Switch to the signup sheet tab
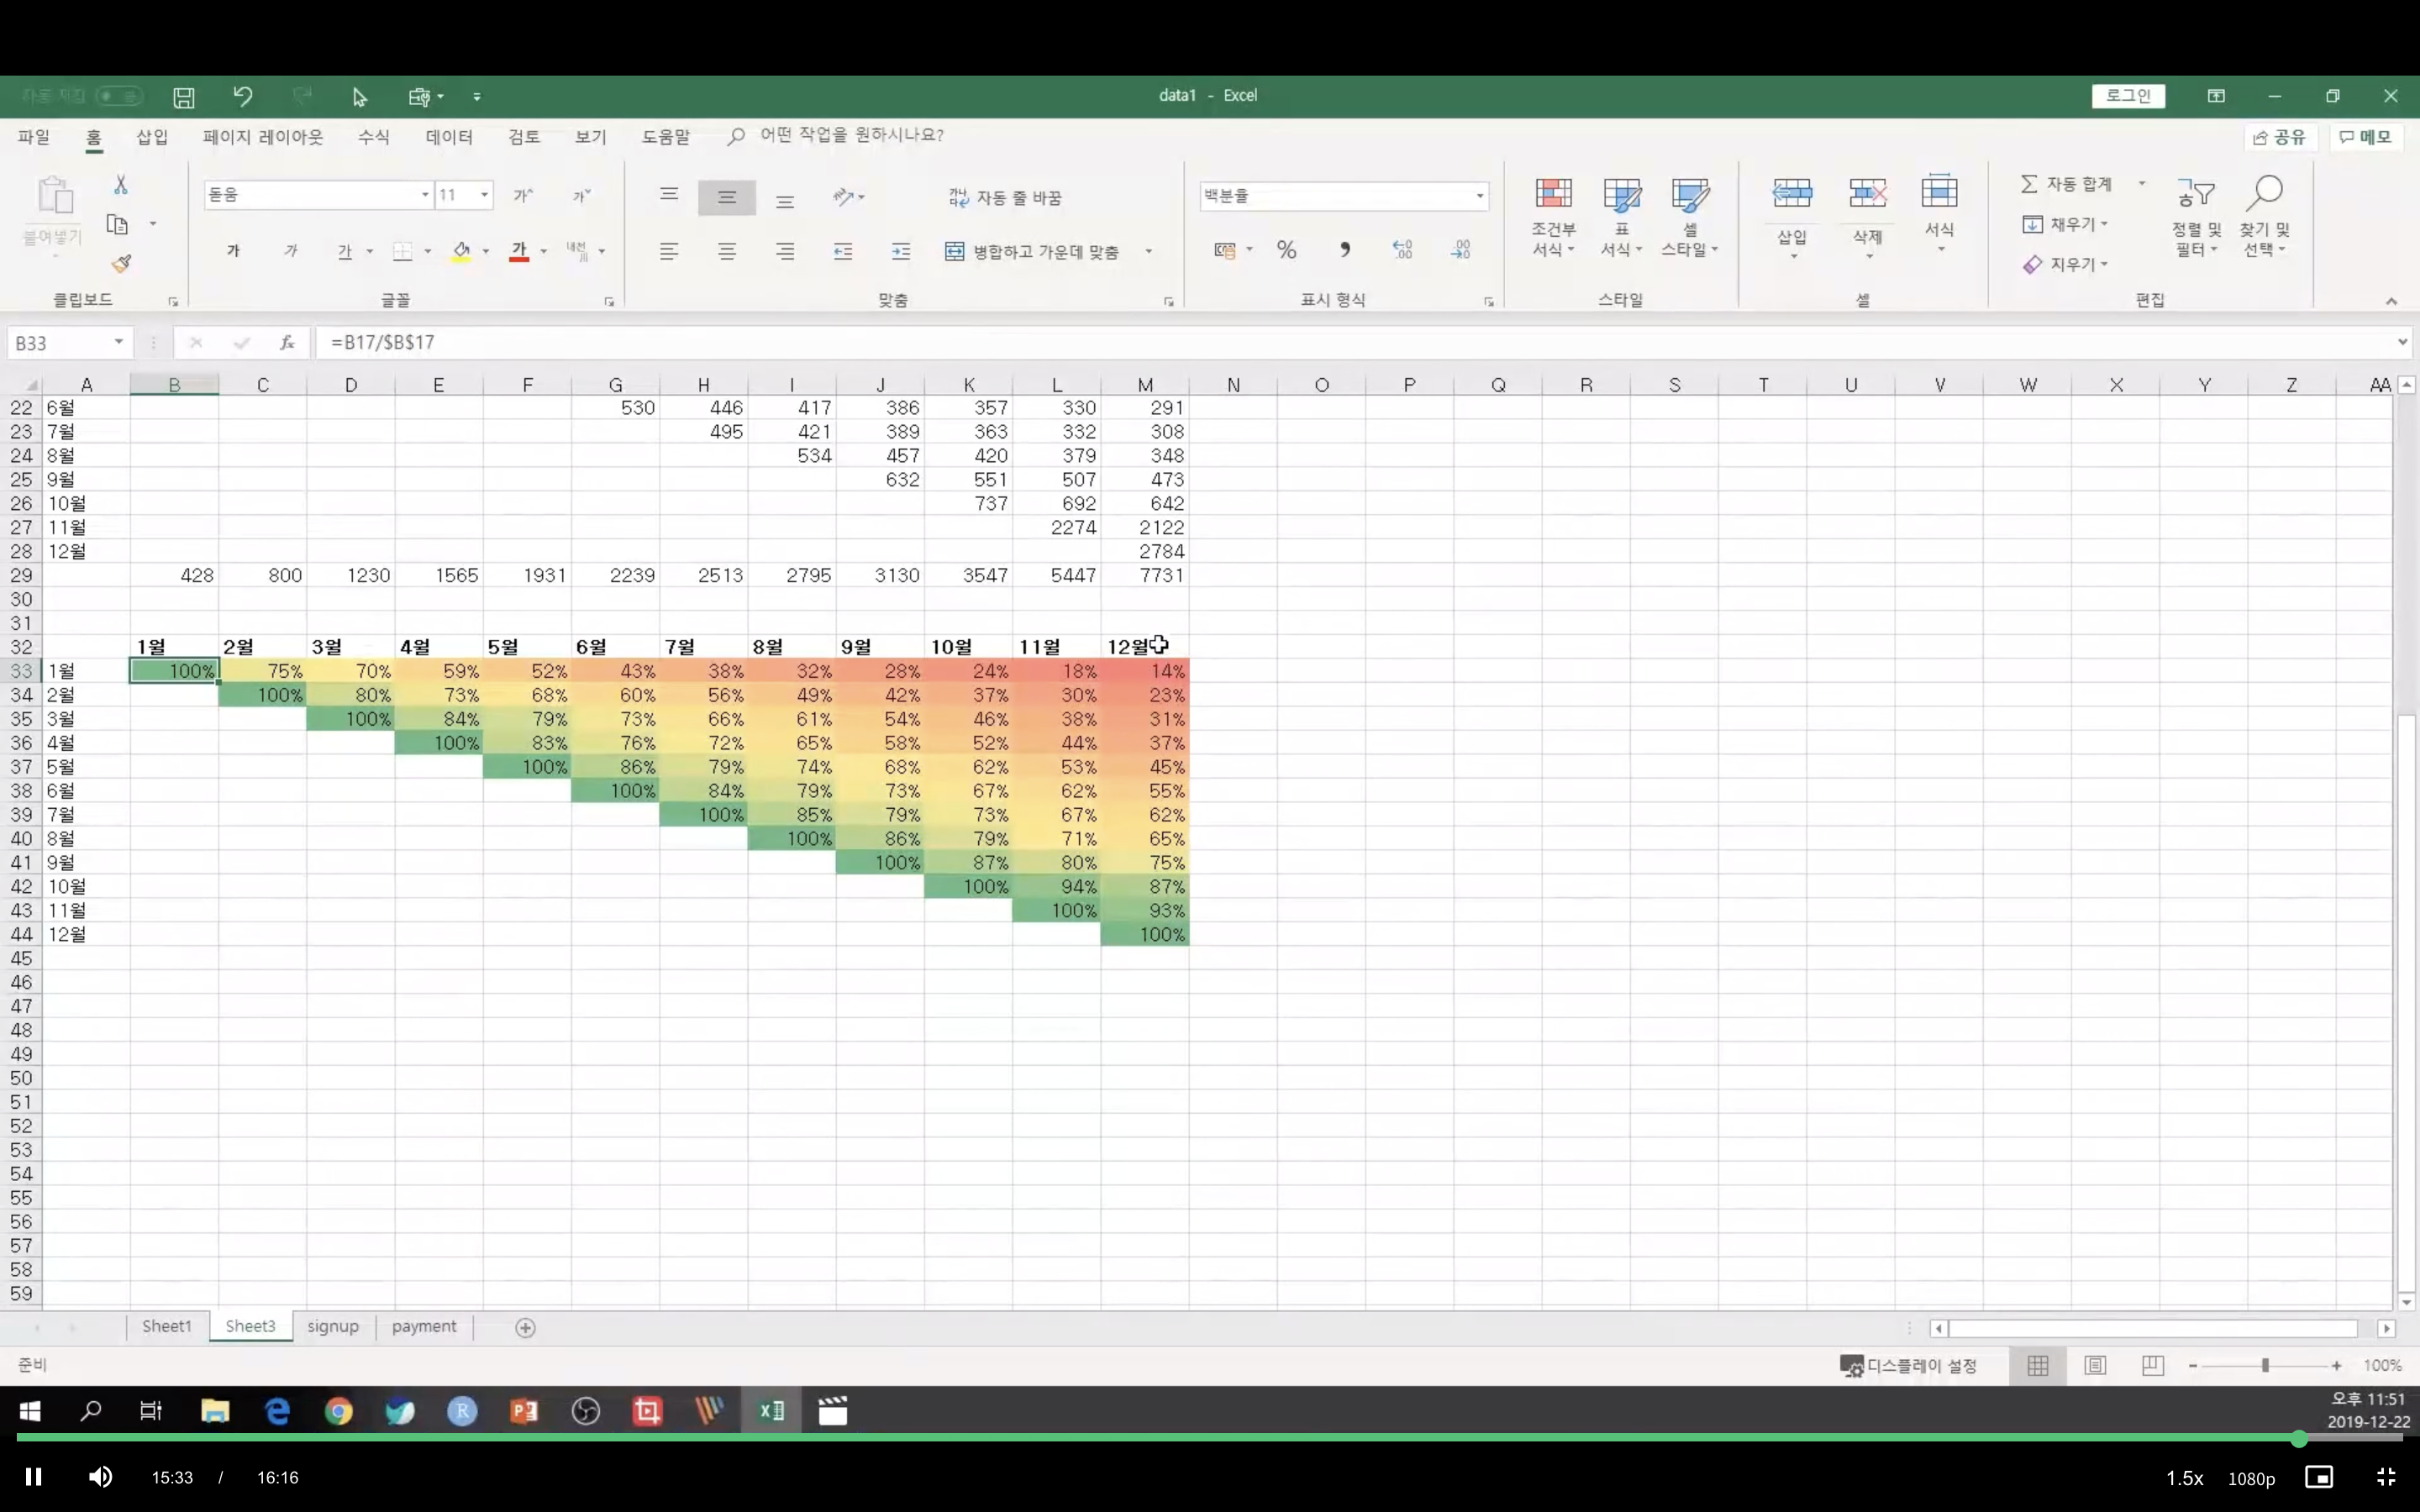 coord(333,1327)
